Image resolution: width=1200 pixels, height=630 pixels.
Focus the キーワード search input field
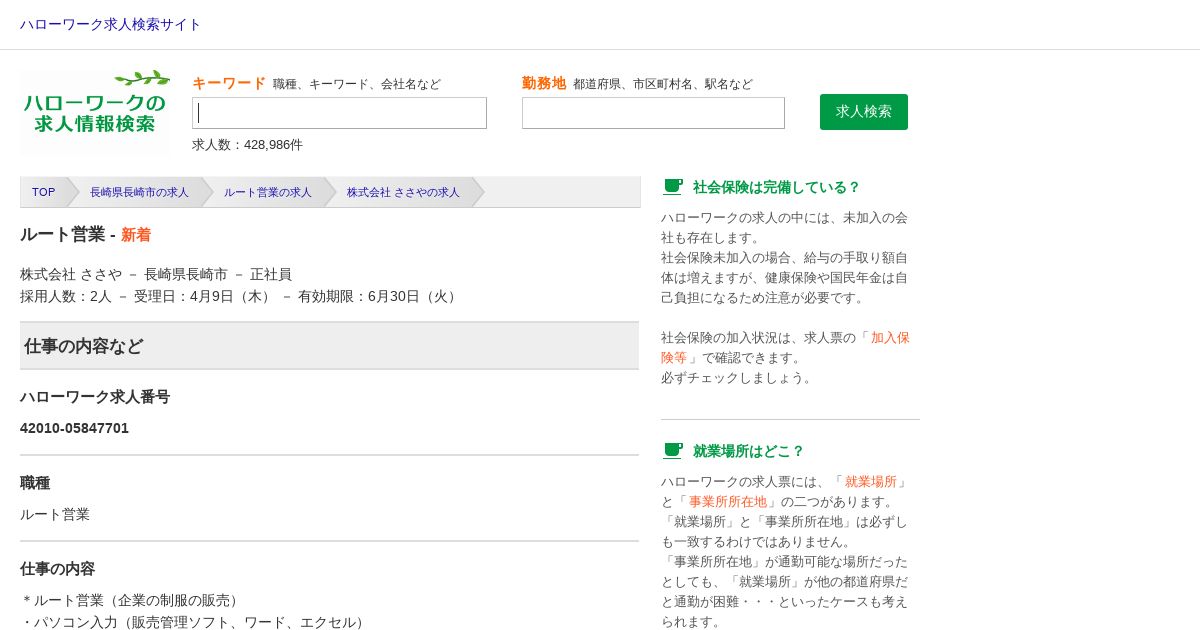(339, 113)
